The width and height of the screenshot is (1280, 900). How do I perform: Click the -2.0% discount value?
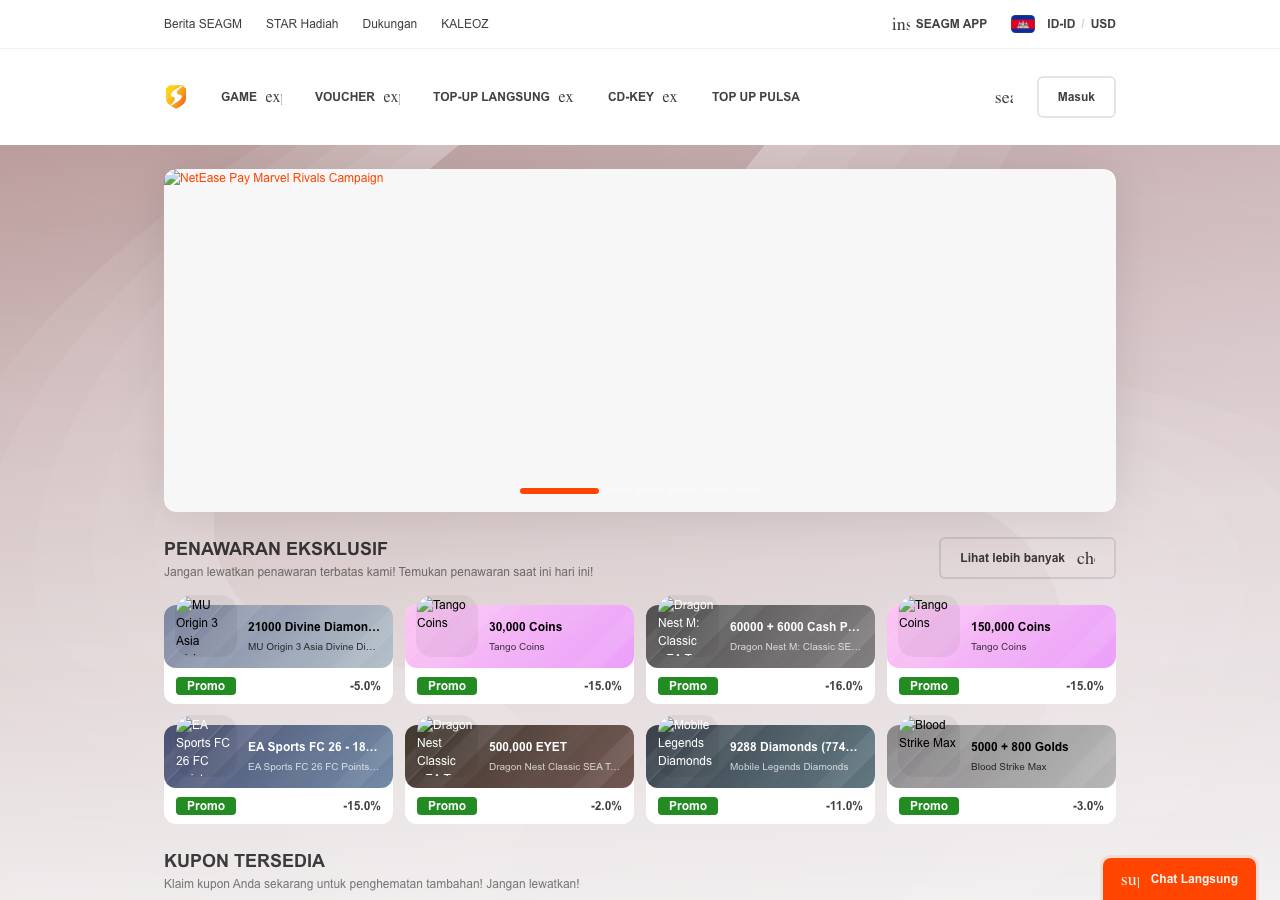(606, 806)
